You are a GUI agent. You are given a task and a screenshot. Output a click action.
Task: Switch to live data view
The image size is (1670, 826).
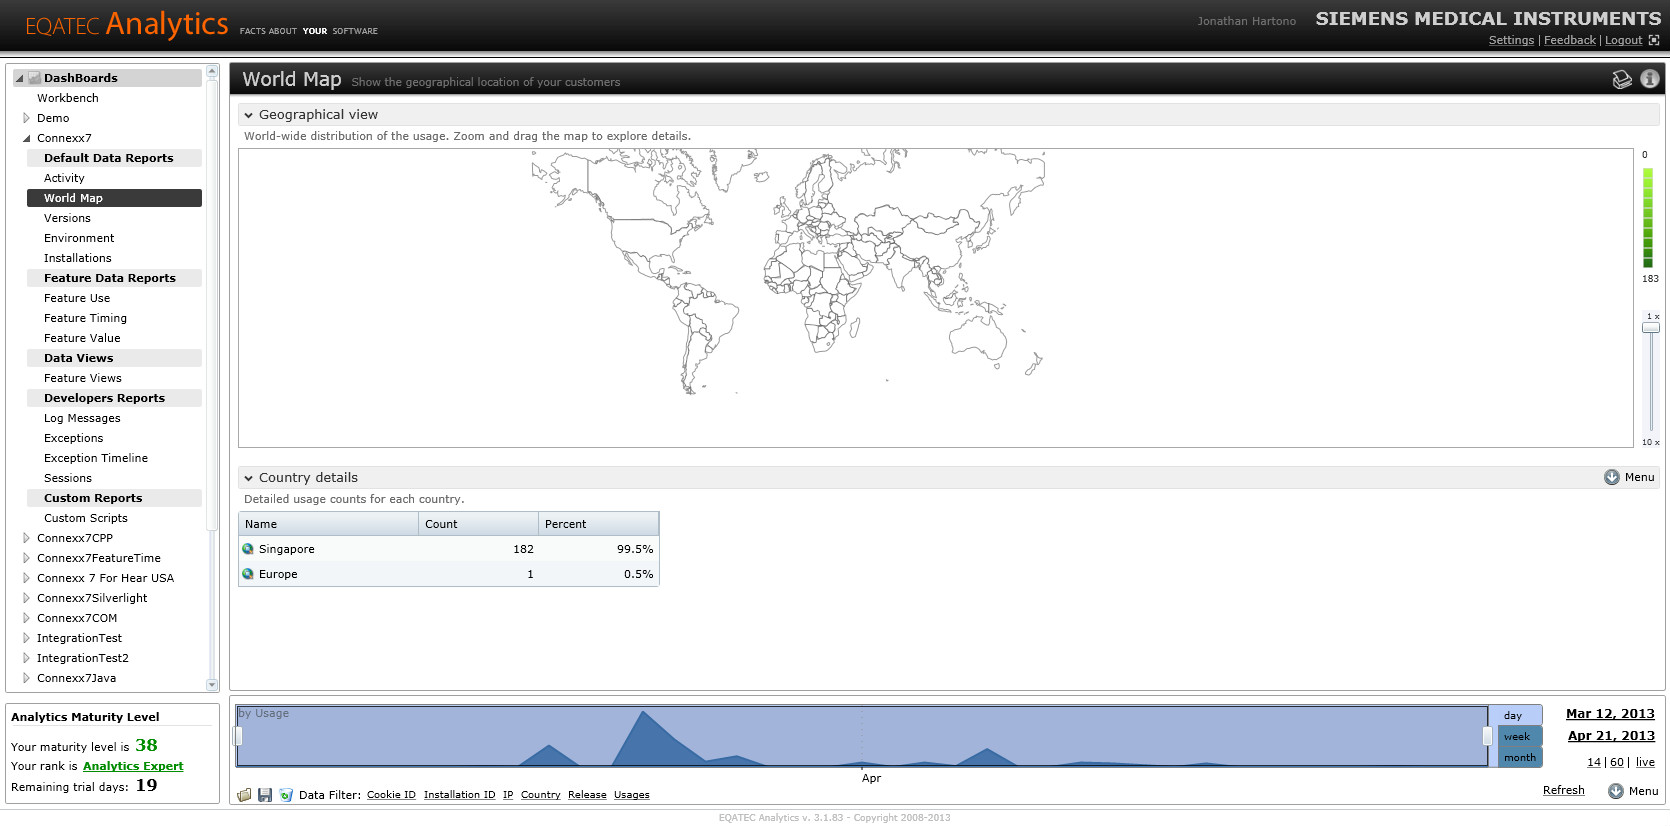(x=1645, y=762)
